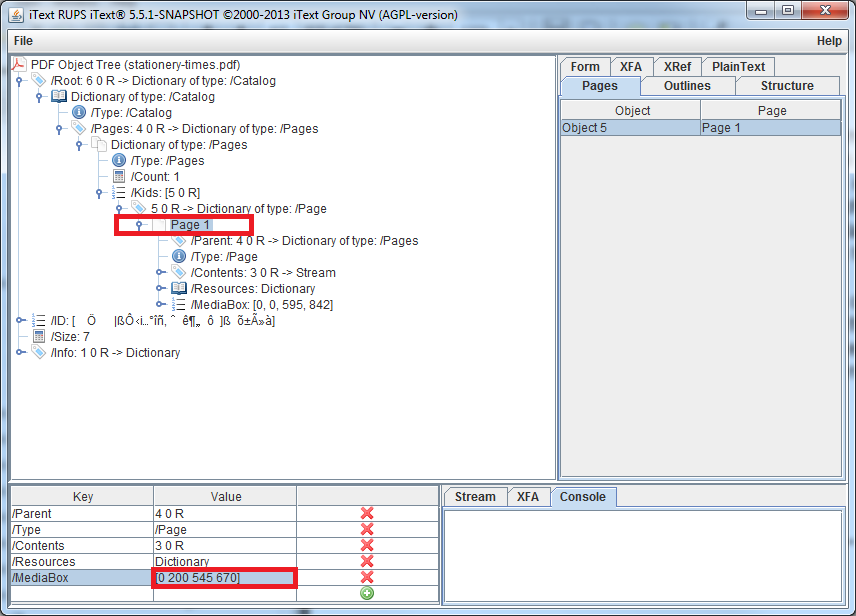Remove the /Resources entry via red X
The height and width of the screenshot is (616, 856).
[x=366, y=561]
